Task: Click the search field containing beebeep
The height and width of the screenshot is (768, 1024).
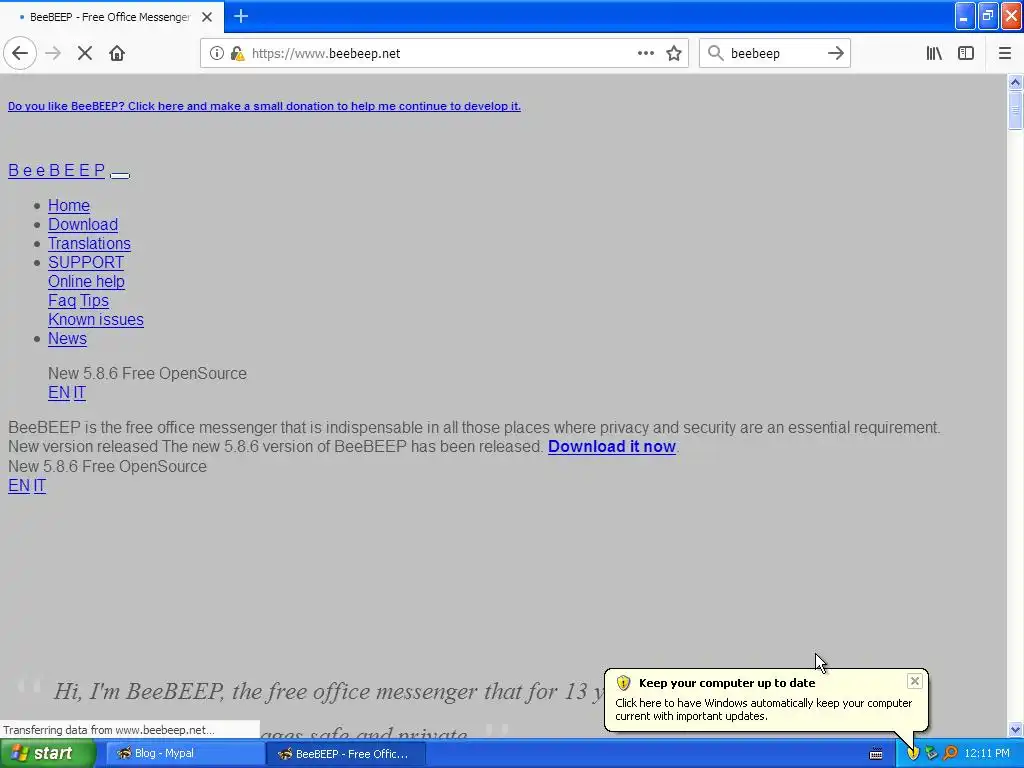Action: [775, 54]
